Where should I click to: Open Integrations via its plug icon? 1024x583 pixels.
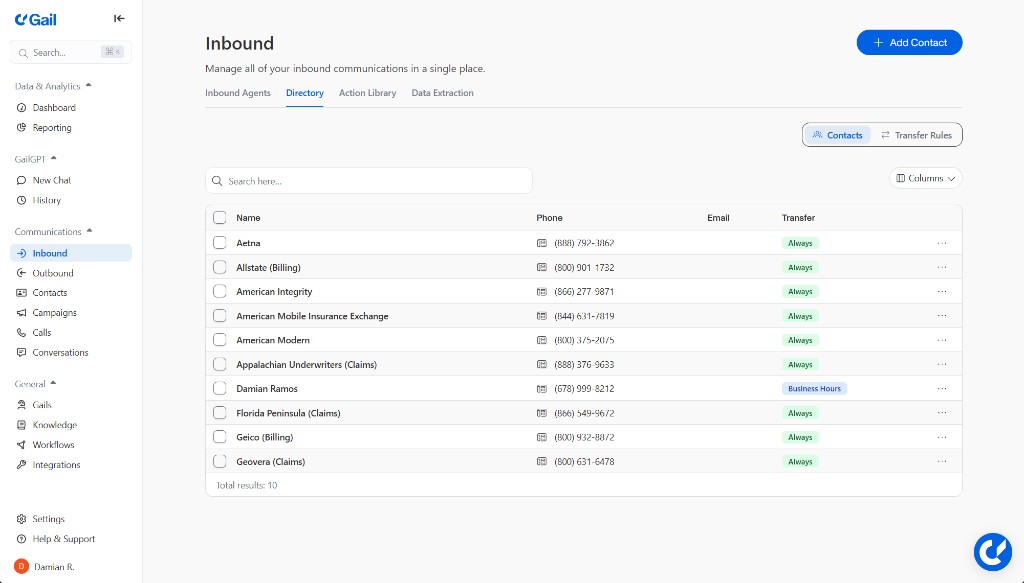coord(22,465)
